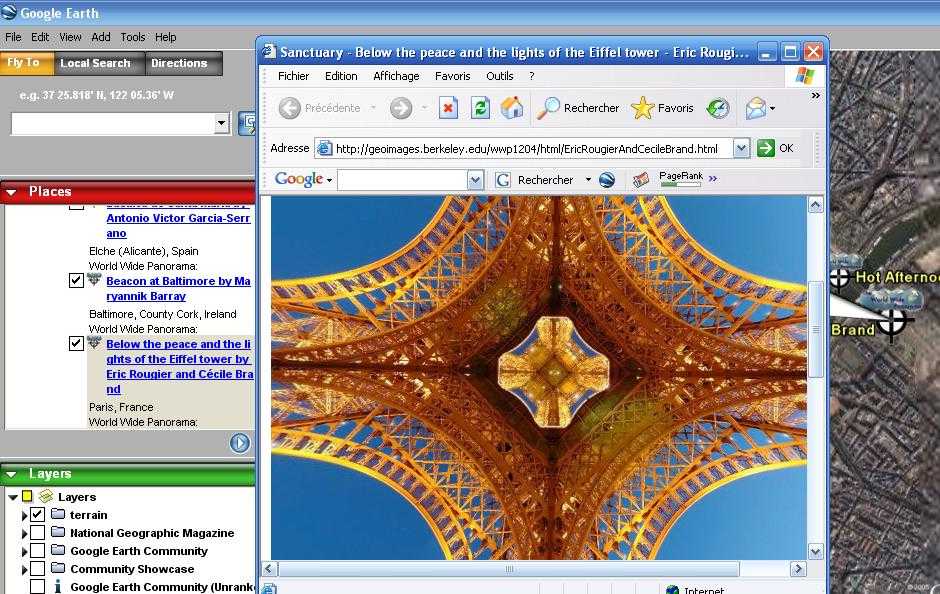The image size is (940, 594).
Task: Open the Google toolbar search box dropdown
Action: [475, 179]
